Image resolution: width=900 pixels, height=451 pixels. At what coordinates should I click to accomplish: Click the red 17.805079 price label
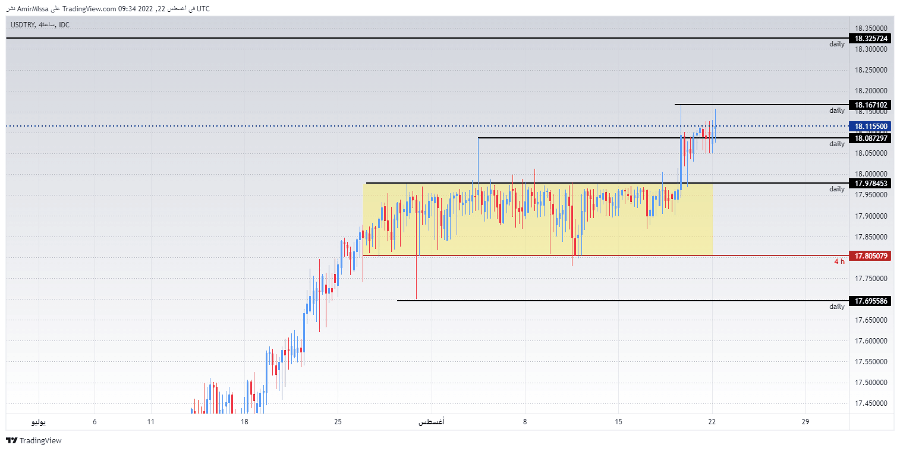point(871,256)
